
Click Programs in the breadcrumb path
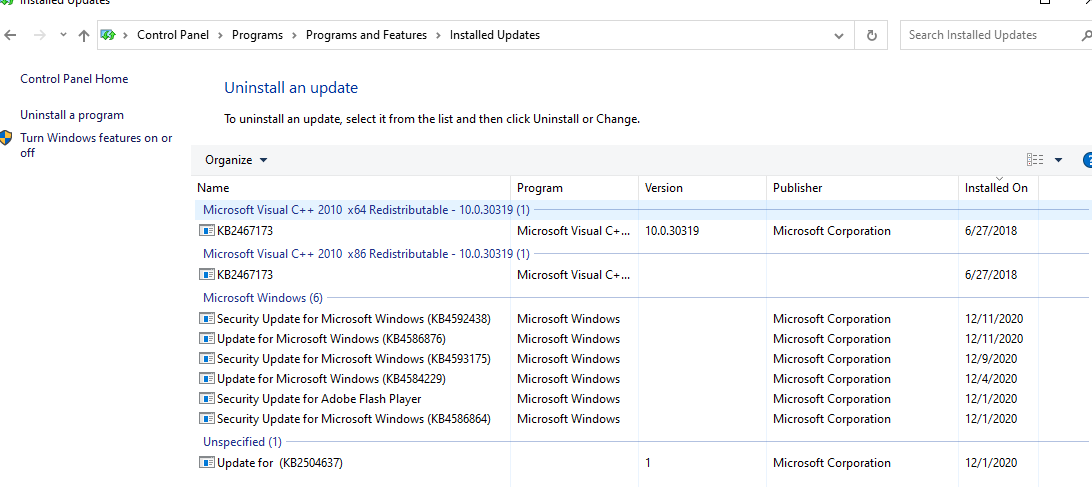[257, 35]
